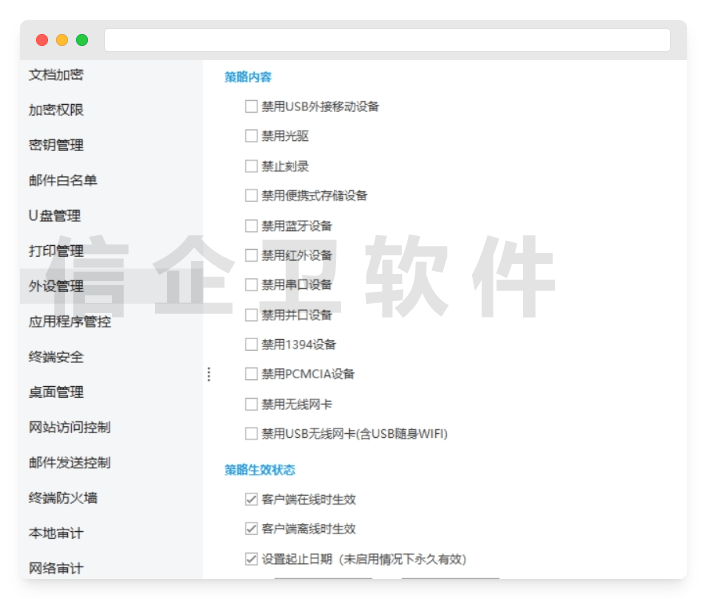Tick the 禁止刻录 checkbox
The height and width of the screenshot is (599, 707).
[251, 166]
